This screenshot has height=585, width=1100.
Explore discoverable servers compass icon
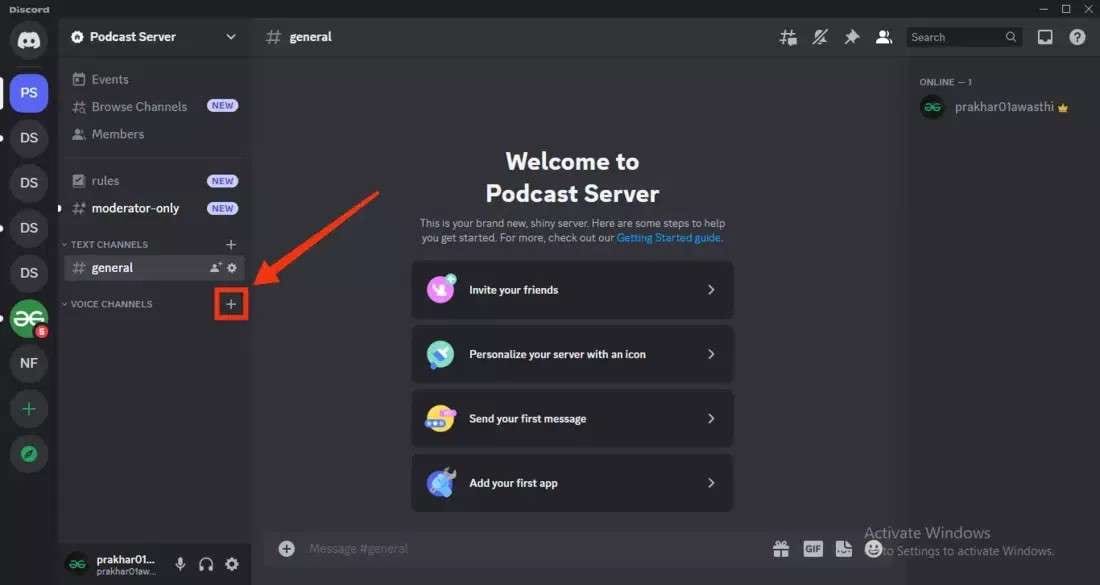click(29, 454)
